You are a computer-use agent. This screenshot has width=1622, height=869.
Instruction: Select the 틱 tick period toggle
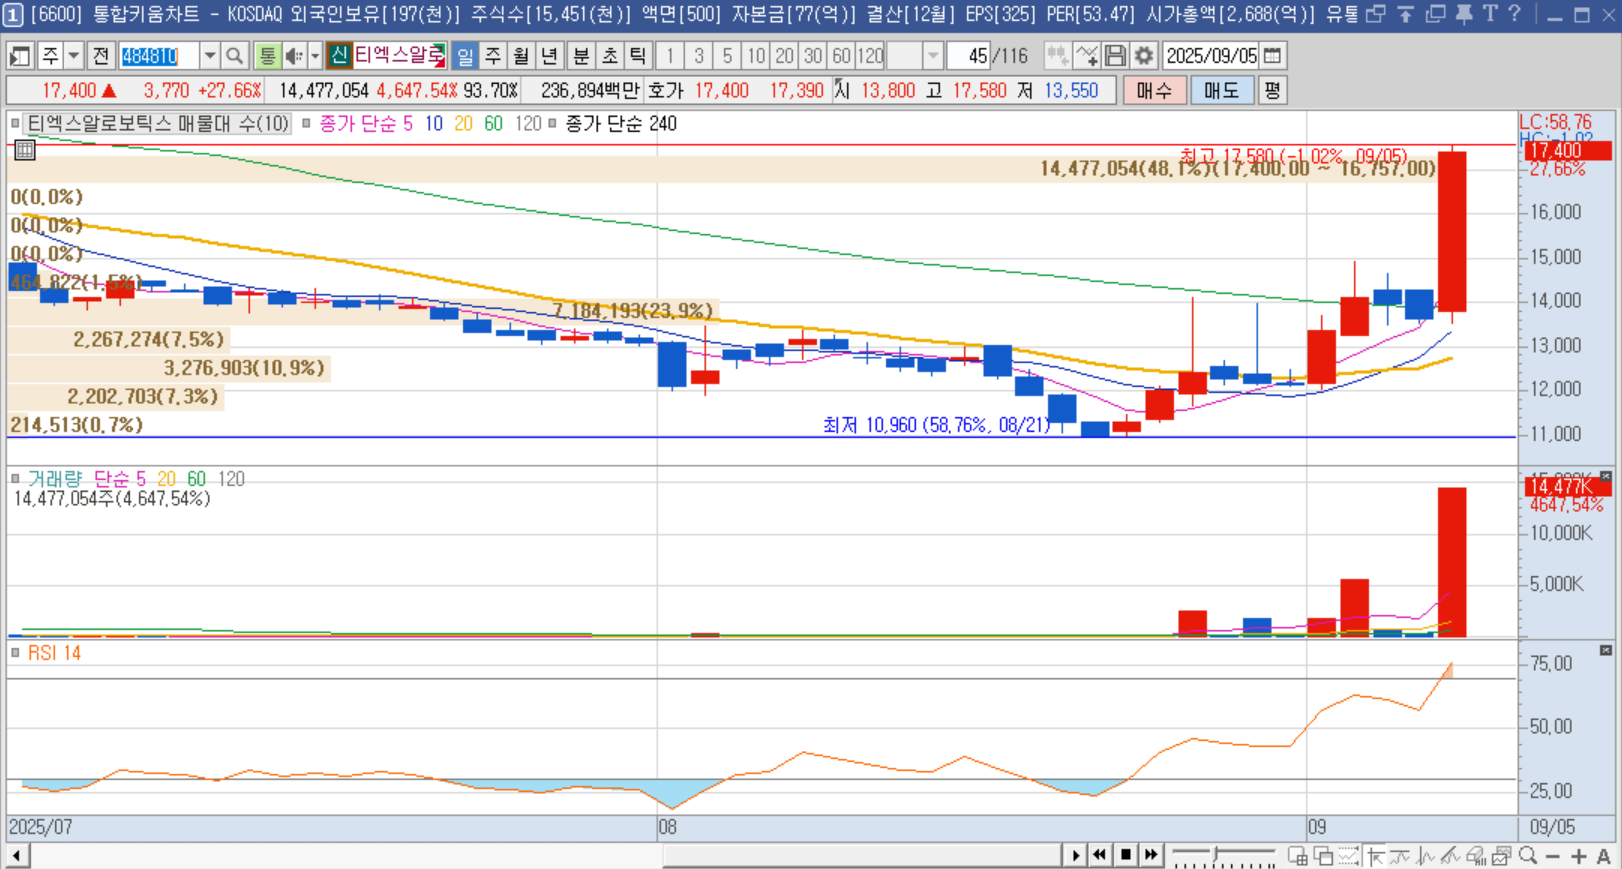tap(637, 56)
